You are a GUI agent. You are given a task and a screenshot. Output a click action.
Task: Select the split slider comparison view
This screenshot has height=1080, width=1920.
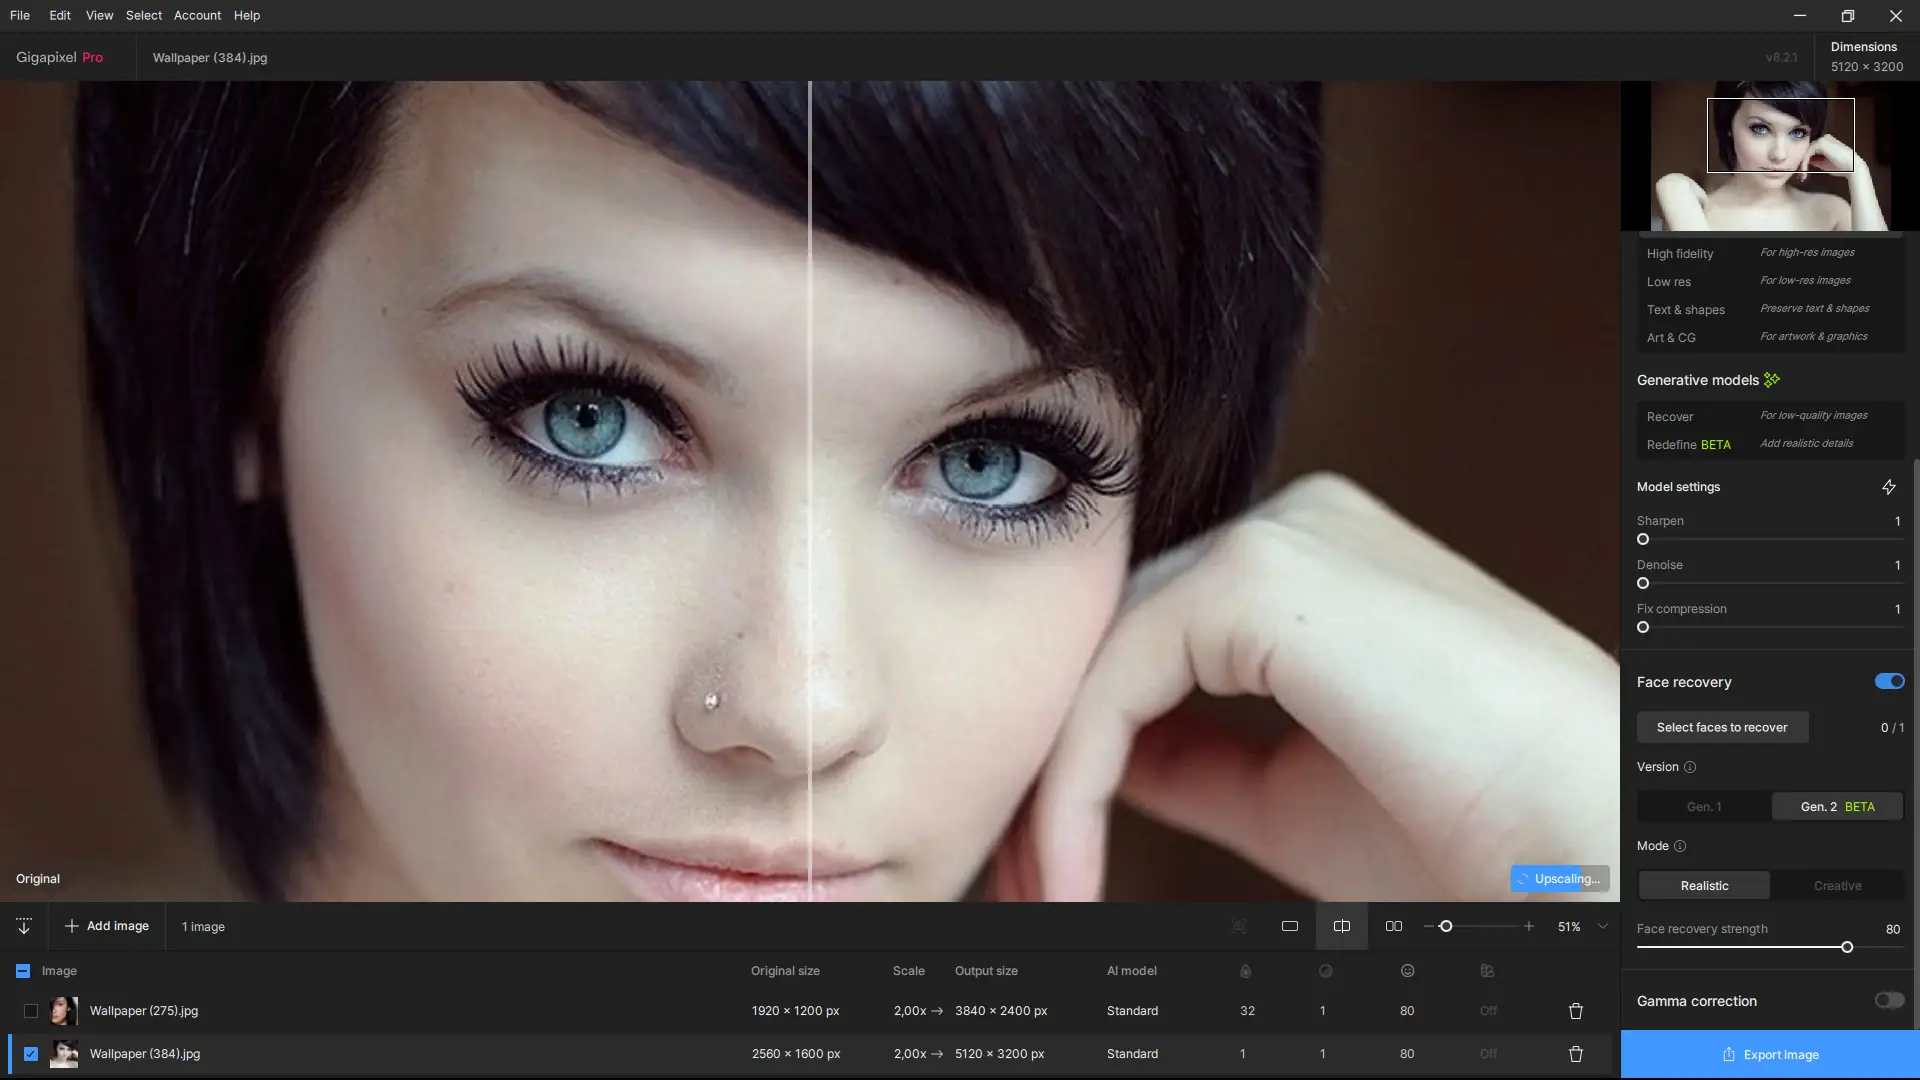pos(1342,926)
